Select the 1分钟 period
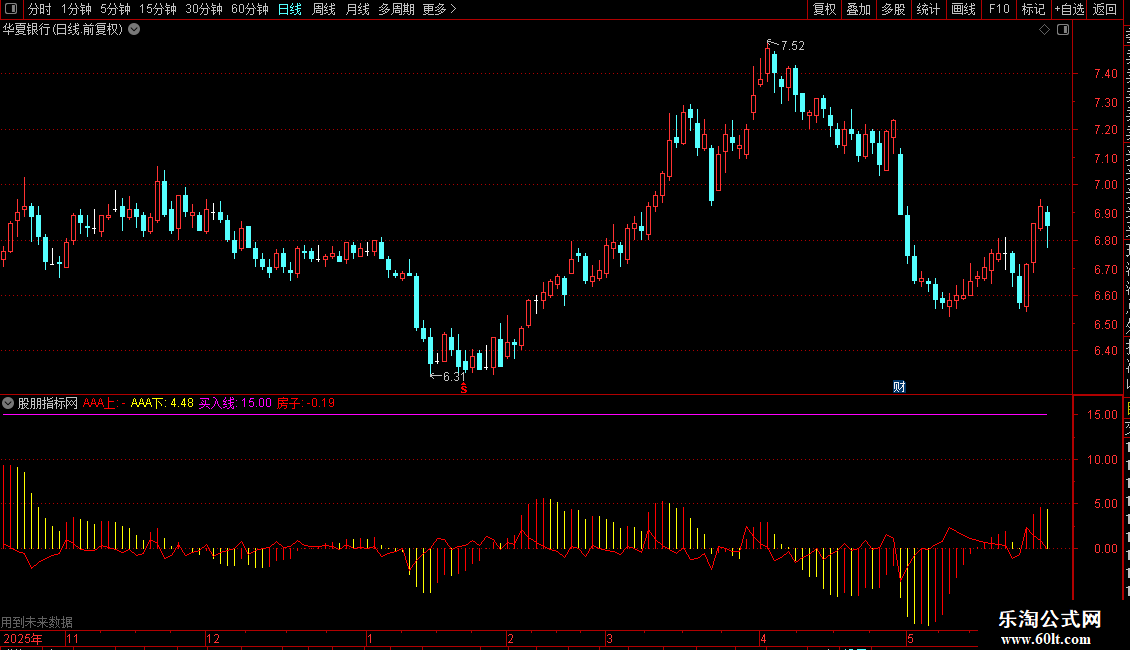The image size is (1130, 650). 76,9
